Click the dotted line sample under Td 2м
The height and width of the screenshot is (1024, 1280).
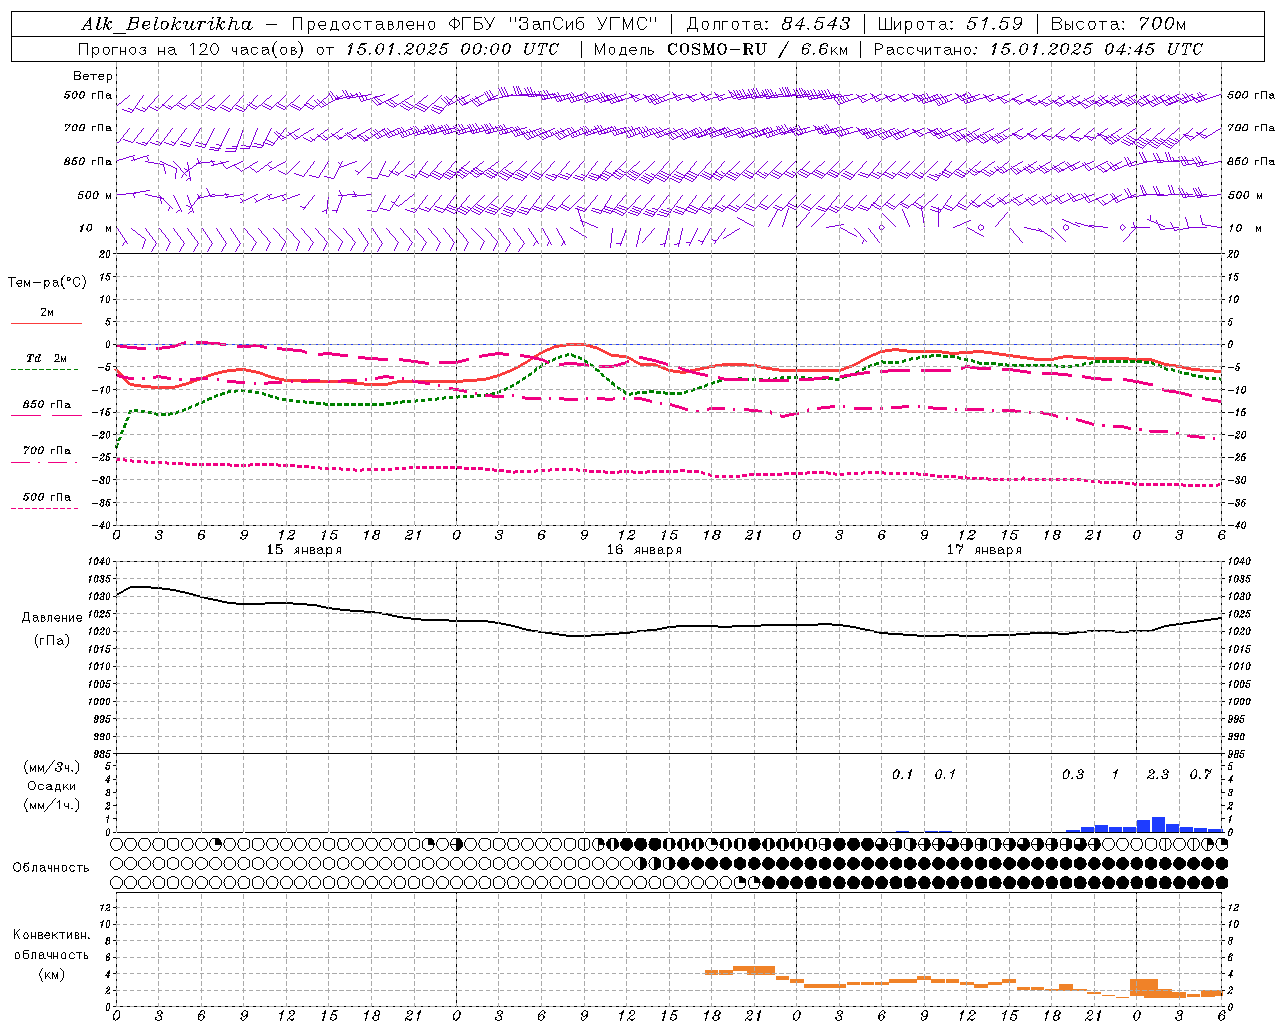pyautogui.click(x=45, y=369)
